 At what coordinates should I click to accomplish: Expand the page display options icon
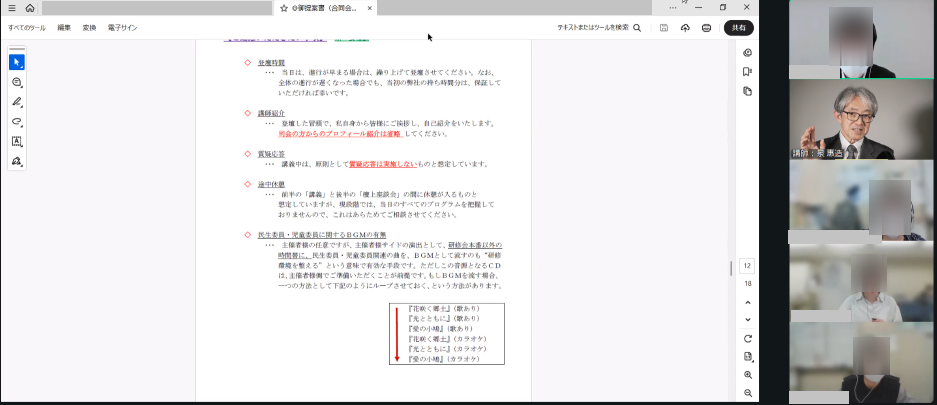tap(747, 356)
